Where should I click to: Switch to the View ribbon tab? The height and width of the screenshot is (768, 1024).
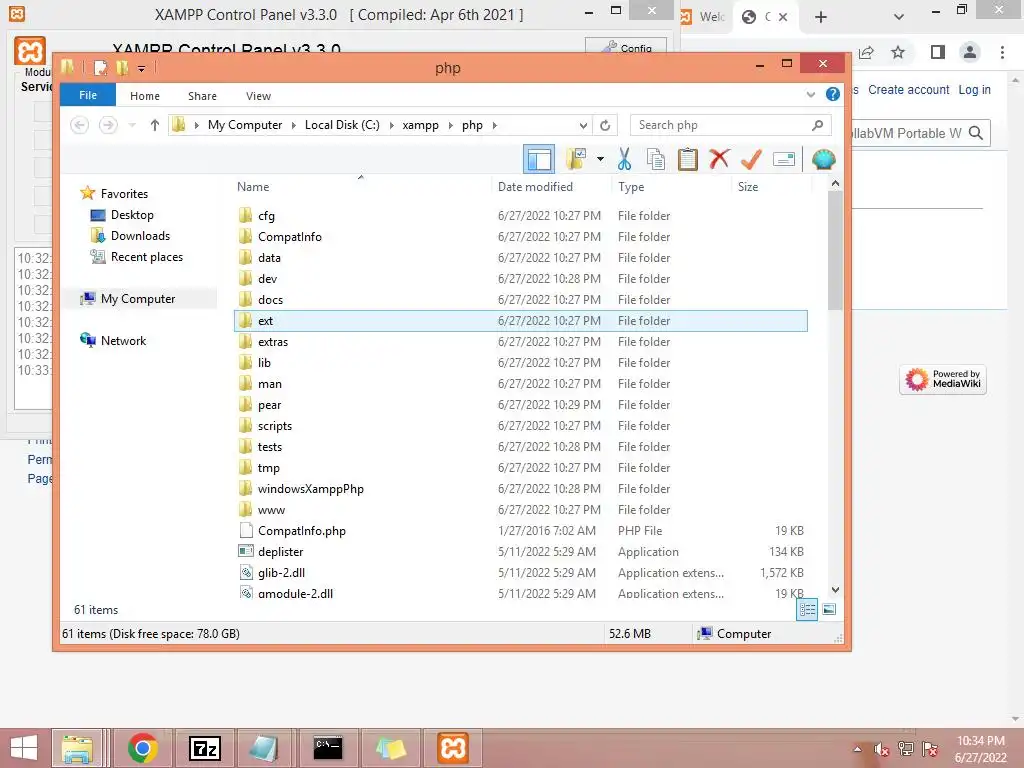click(x=258, y=95)
